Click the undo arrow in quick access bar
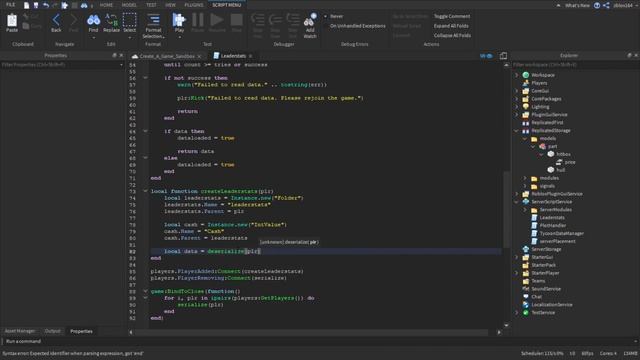Image resolution: width=640 pixels, height=360 pixels. click(46, 5)
